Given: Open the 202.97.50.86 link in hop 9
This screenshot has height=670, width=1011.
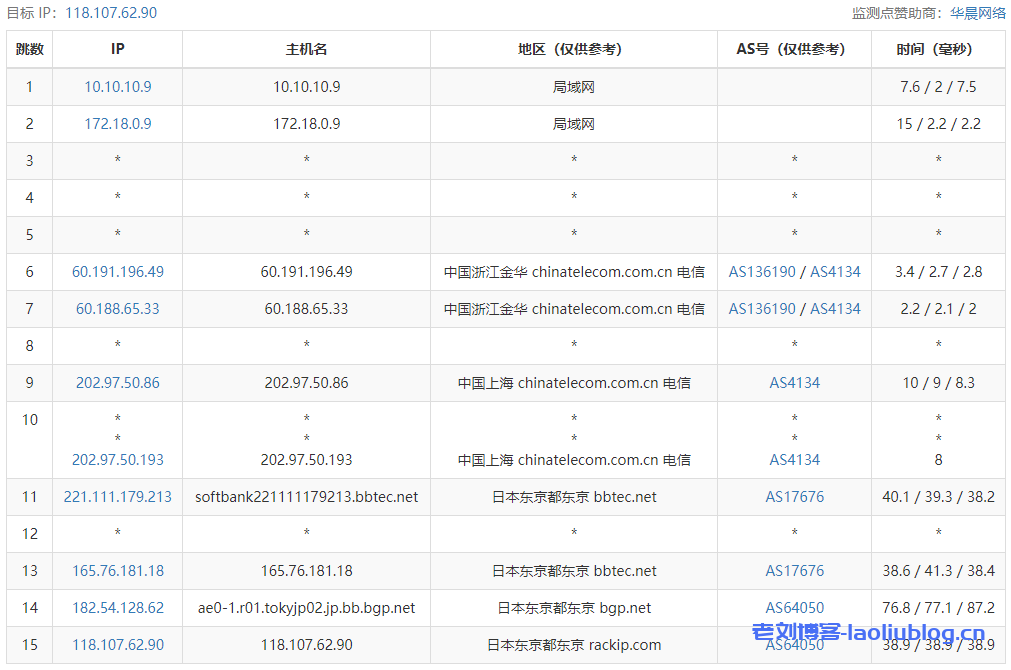Looking at the screenshot, I should (x=117, y=383).
